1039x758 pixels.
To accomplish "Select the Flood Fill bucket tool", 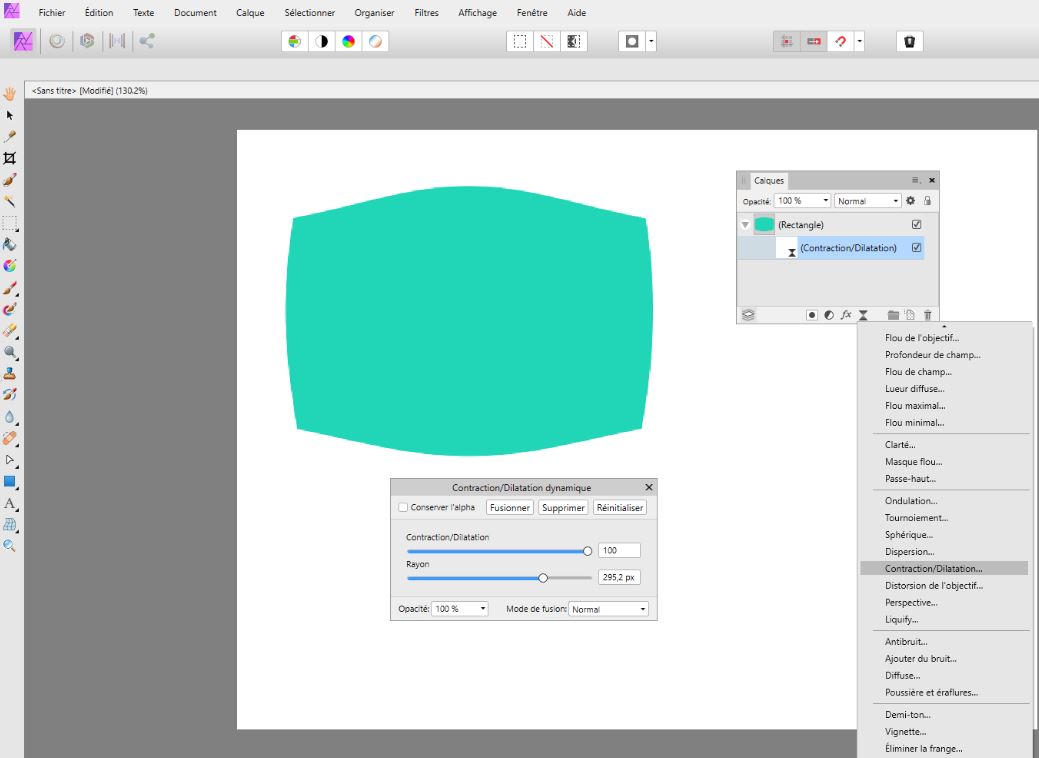I will click(x=9, y=244).
